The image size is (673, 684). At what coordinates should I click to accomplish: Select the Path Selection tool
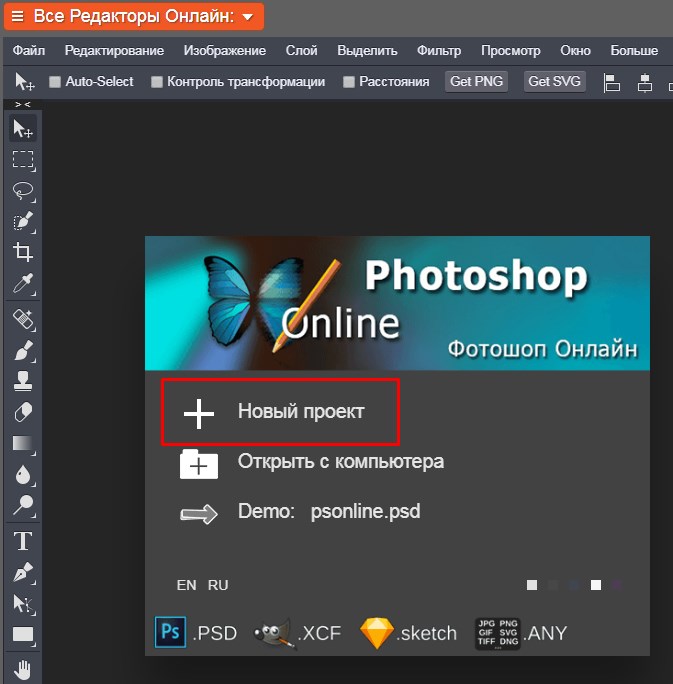coord(23,604)
